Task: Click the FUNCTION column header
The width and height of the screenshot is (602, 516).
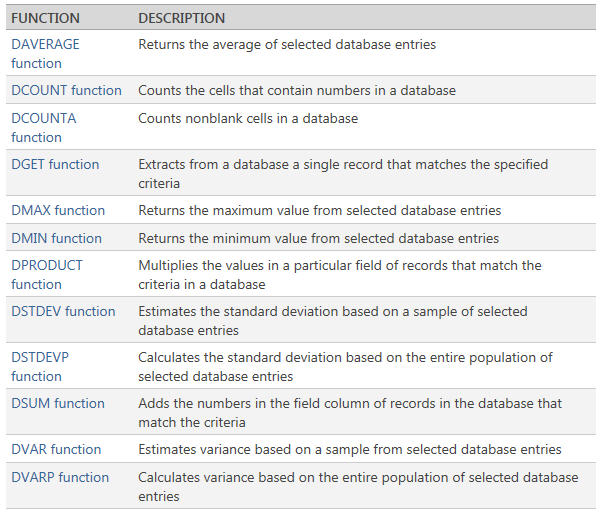Action: click(x=45, y=18)
